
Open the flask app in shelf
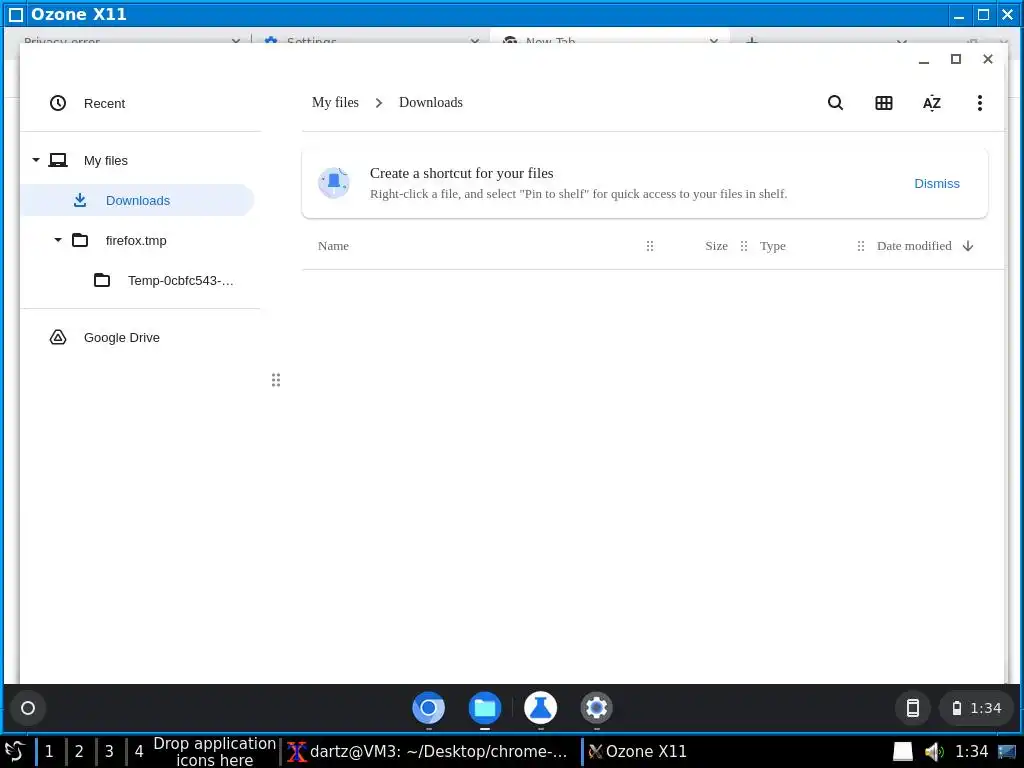pos(541,708)
